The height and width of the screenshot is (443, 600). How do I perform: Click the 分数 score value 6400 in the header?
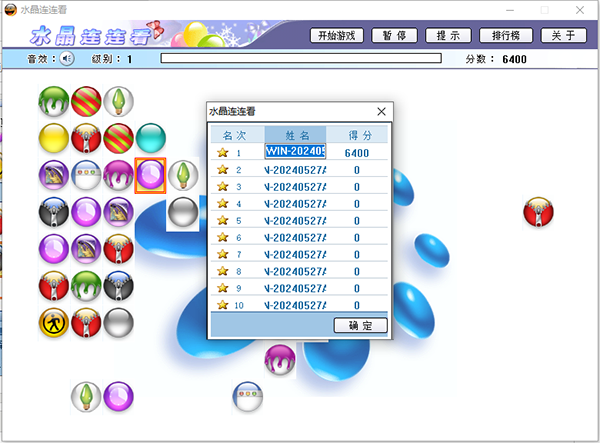(514, 59)
